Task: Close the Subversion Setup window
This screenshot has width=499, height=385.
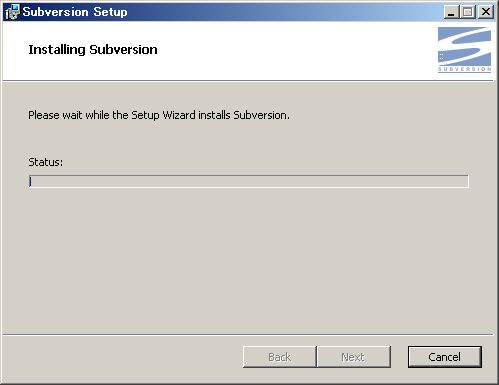Action: click(486, 12)
